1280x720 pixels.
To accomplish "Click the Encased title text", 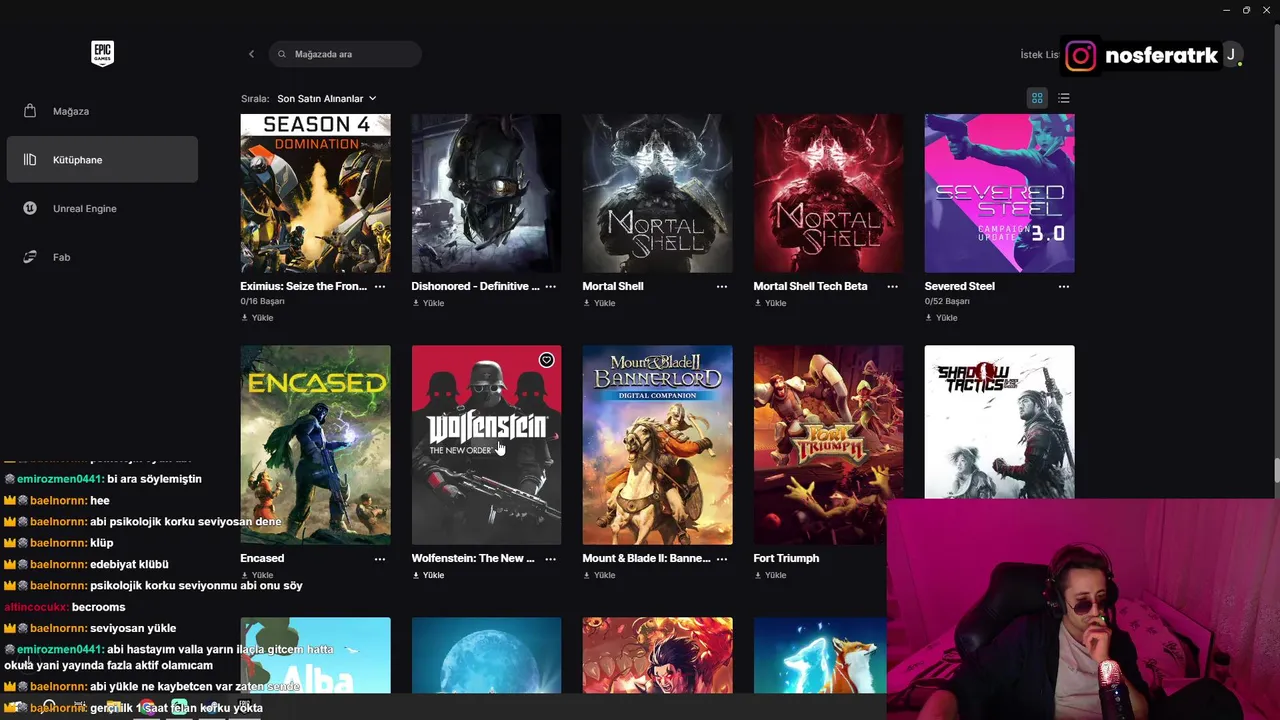I will [x=262, y=558].
